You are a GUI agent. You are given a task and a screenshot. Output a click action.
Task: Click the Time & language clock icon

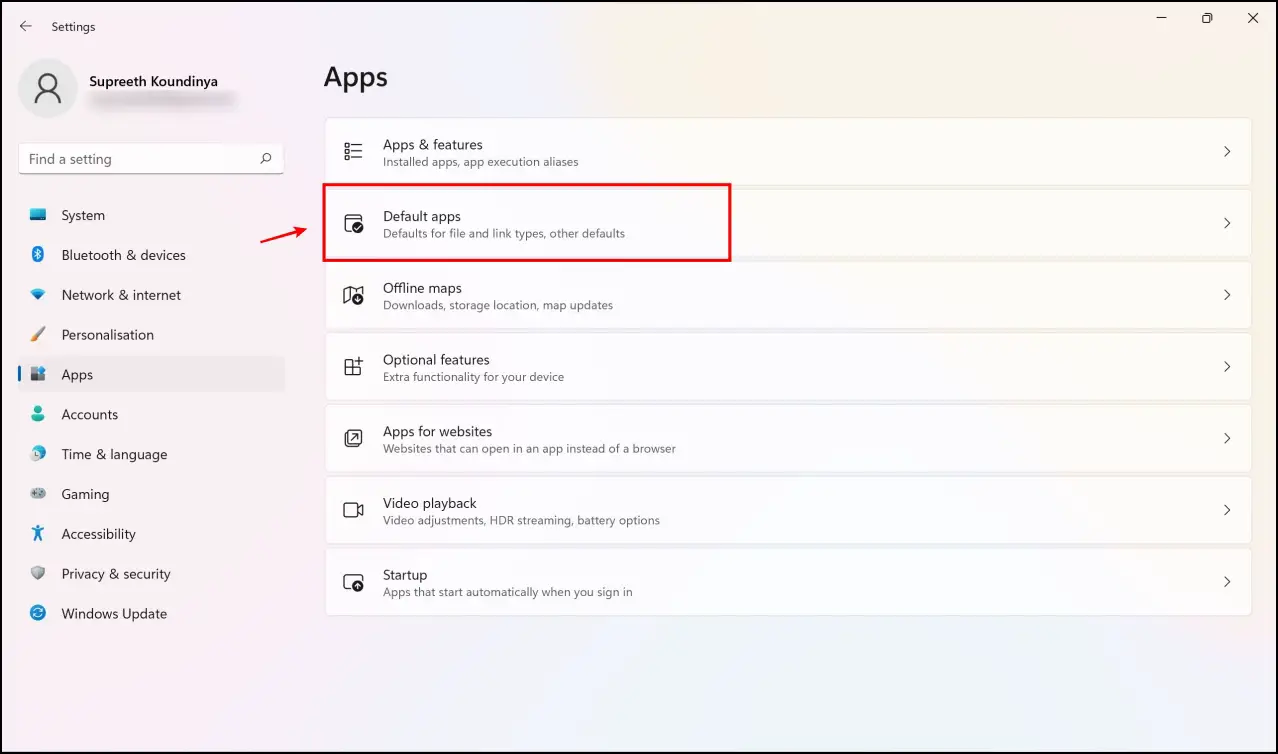pos(38,454)
